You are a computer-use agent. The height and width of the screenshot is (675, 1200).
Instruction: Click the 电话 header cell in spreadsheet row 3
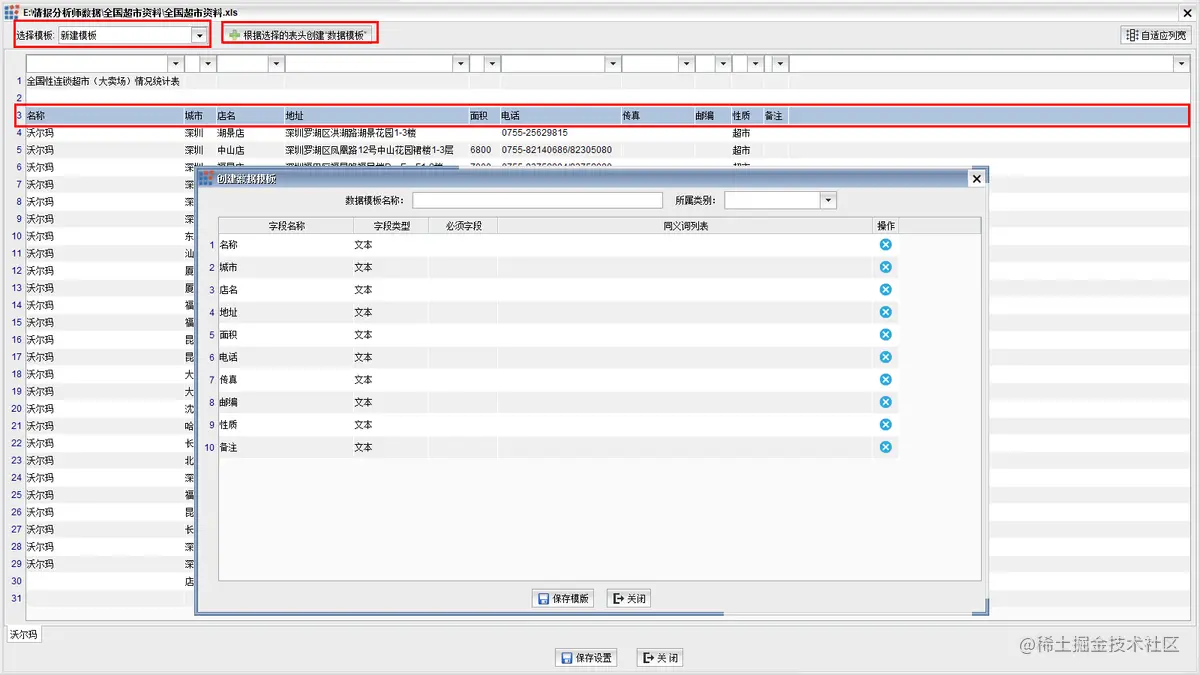tap(560, 116)
